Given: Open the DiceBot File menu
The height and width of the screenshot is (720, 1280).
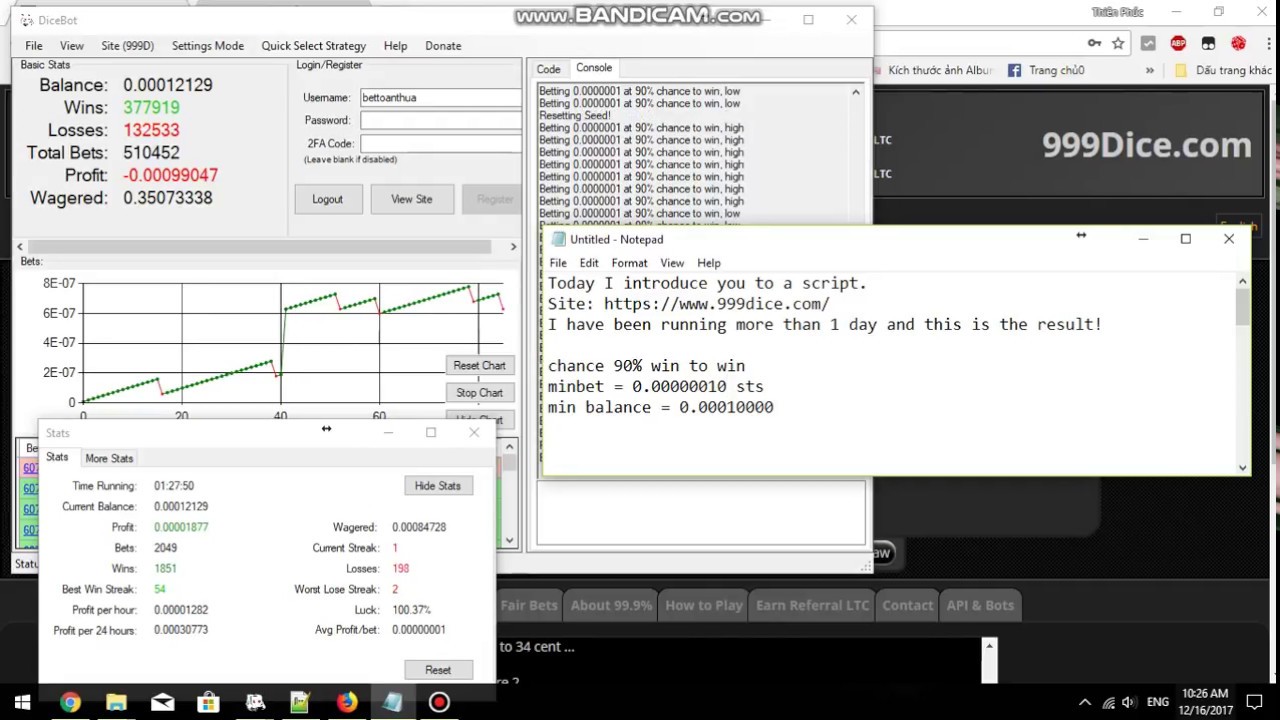Looking at the screenshot, I should click(34, 46).
